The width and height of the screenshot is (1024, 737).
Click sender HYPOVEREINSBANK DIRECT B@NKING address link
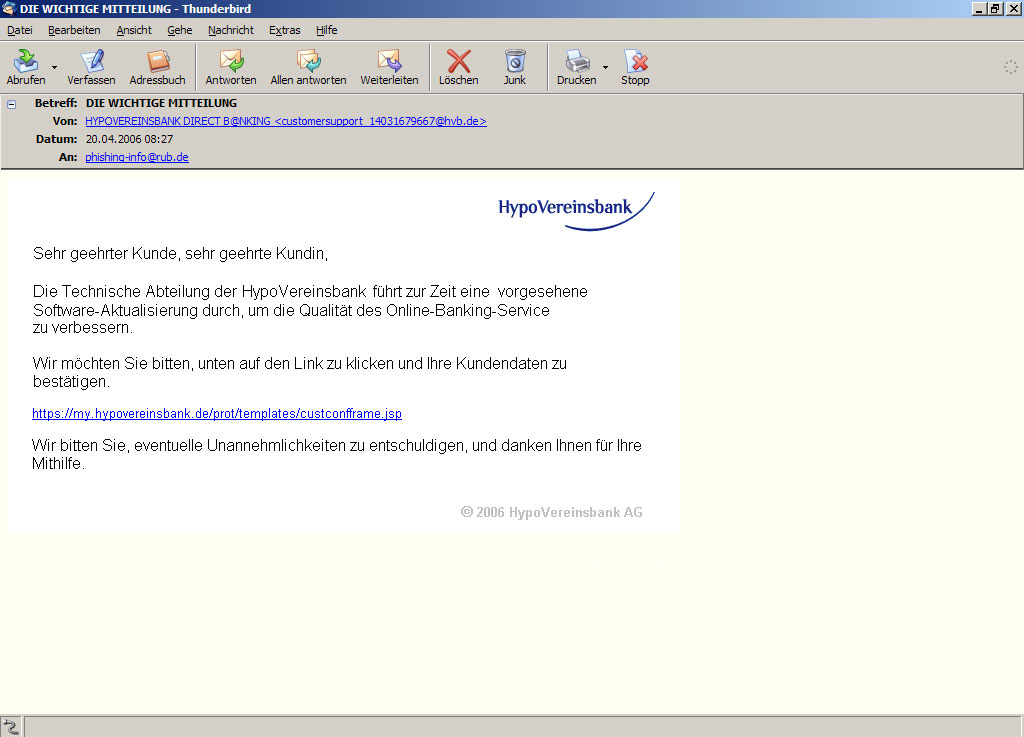point(286,121)
